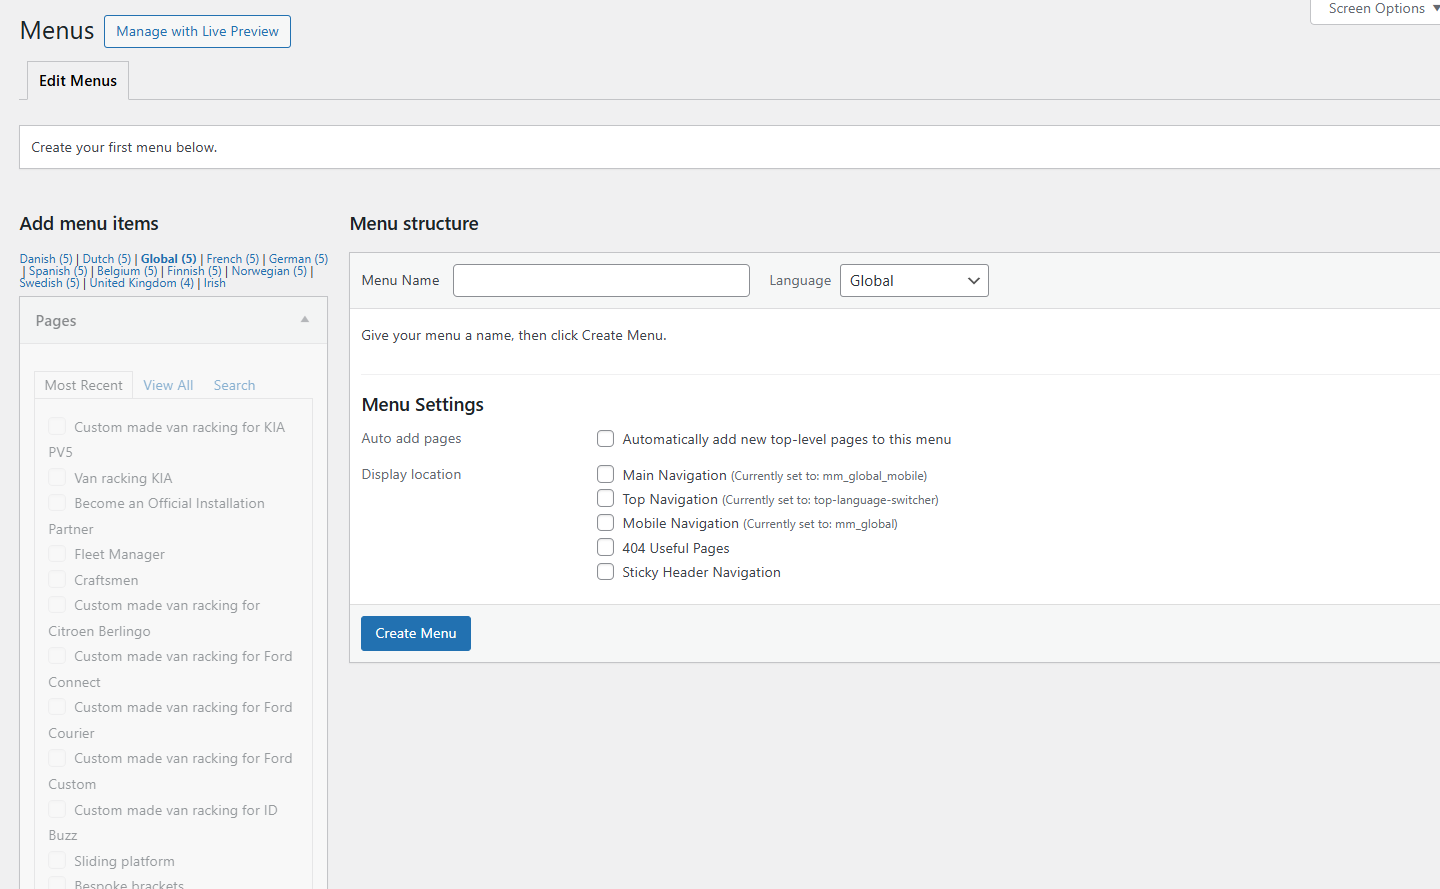Viewport: 1440px width, 889px height.
Task: Check the Fleet Manager page item
Action: click(58, 554)
